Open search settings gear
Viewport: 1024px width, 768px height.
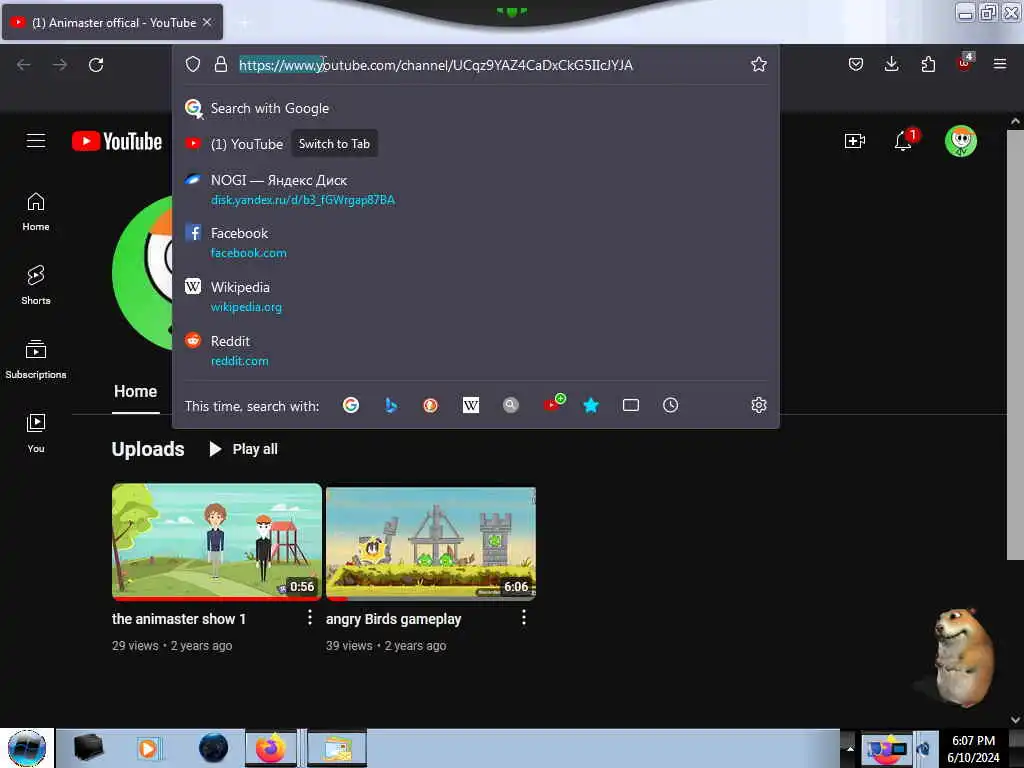pos(758,405)
